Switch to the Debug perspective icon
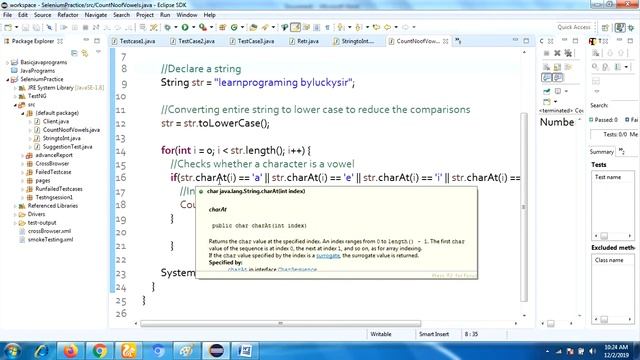Image resolution: width=640 pixels, height=360 pixels. pyautogui.click(x=631, y=27)
